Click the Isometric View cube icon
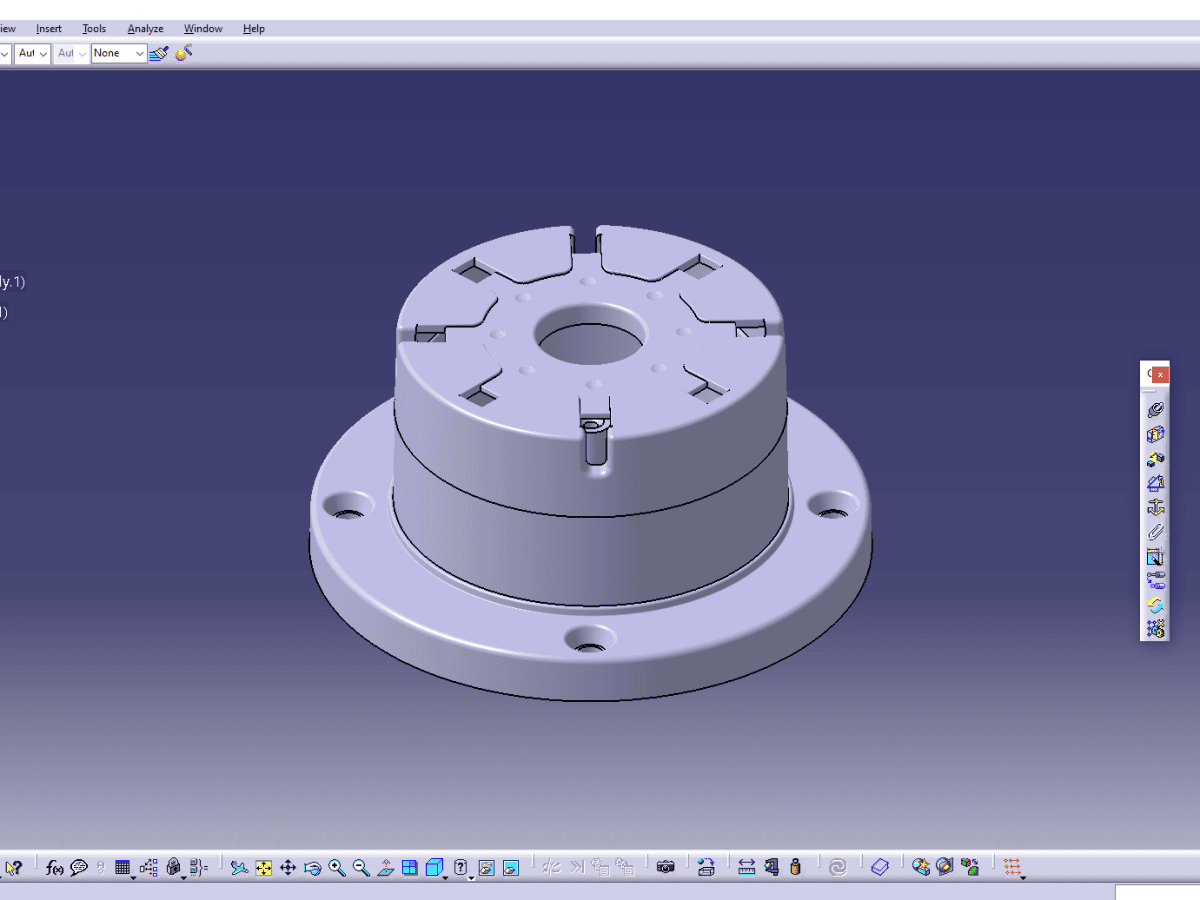The image size is (1200, 900). point(433,867)
